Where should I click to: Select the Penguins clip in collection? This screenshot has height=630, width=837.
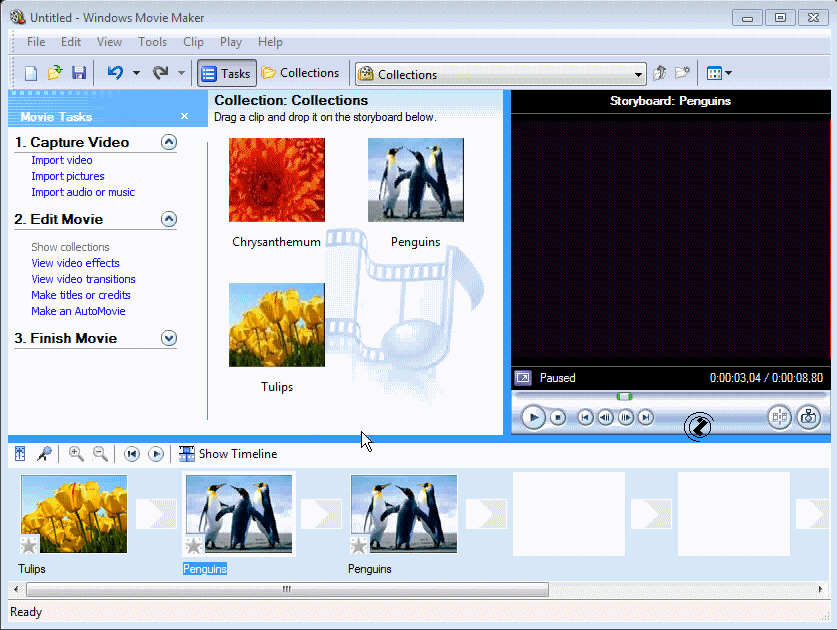click(415, 180)
